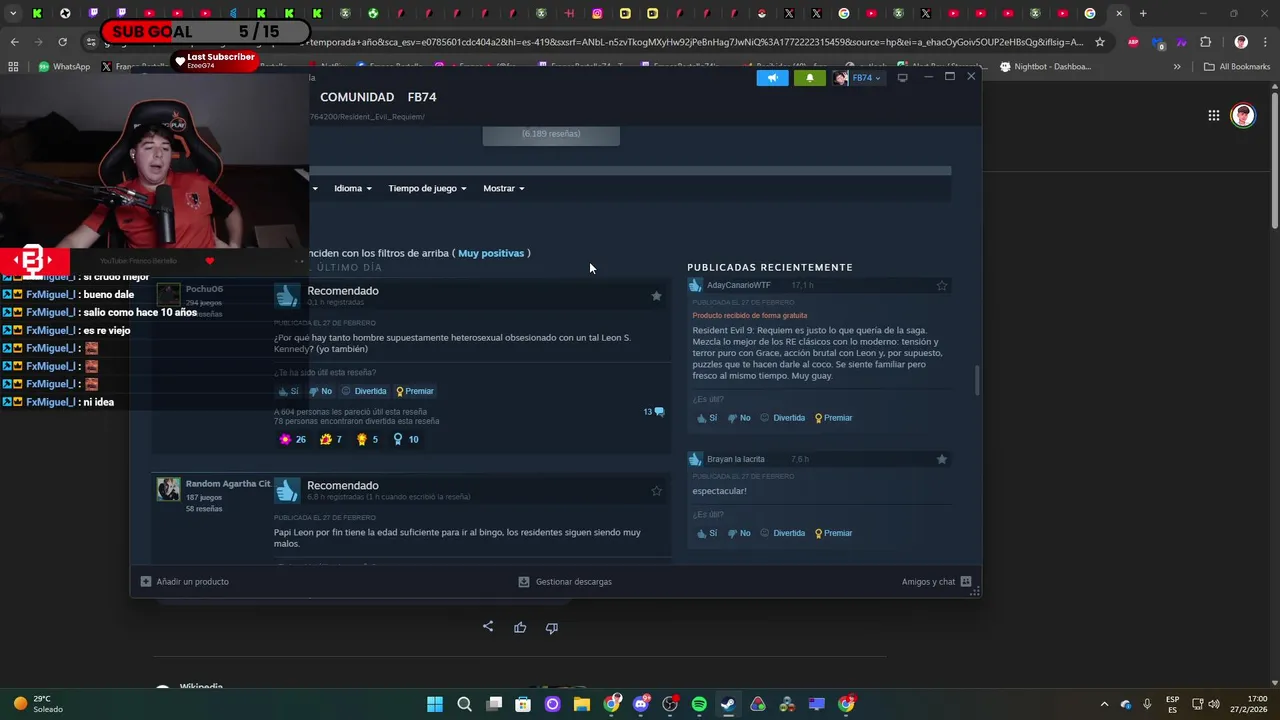Premiar AdayCanarioWTF's review

(x=833, y=418)
